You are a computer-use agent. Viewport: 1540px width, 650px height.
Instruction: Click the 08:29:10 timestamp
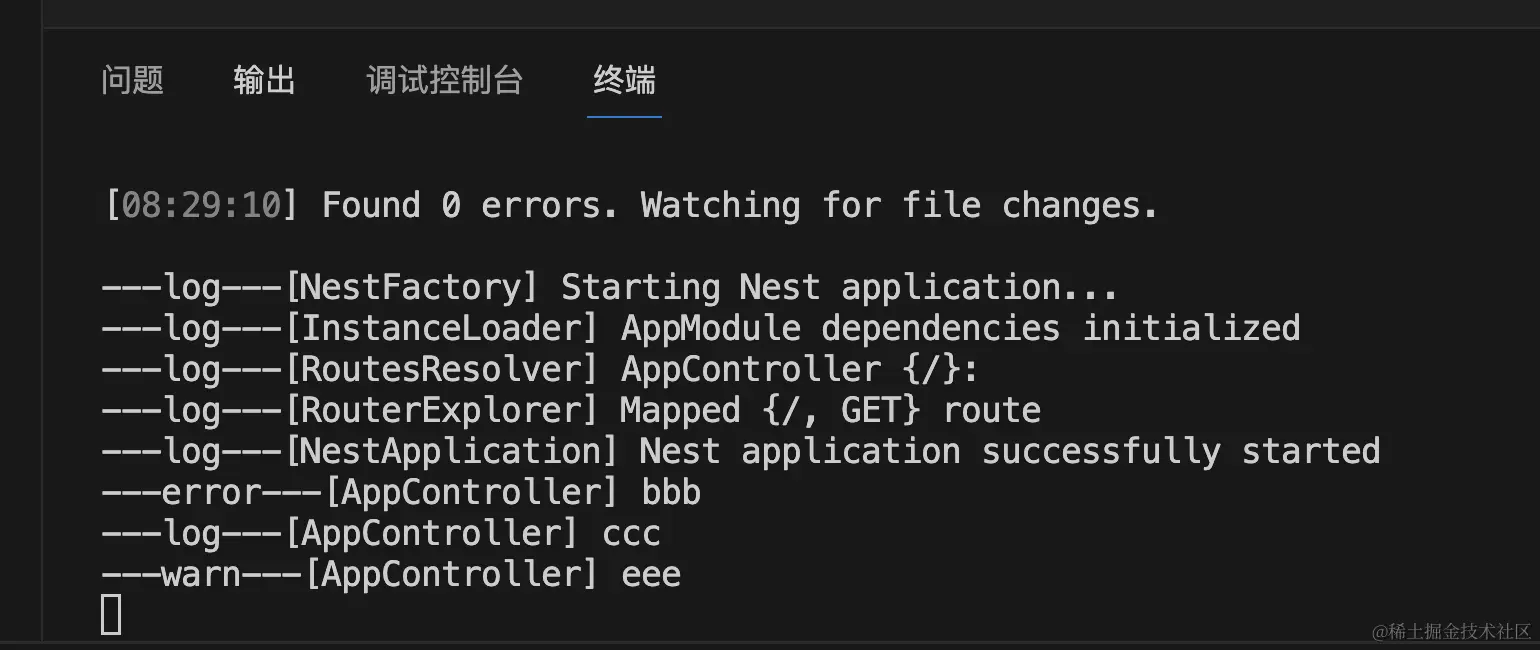click(202, 206)
